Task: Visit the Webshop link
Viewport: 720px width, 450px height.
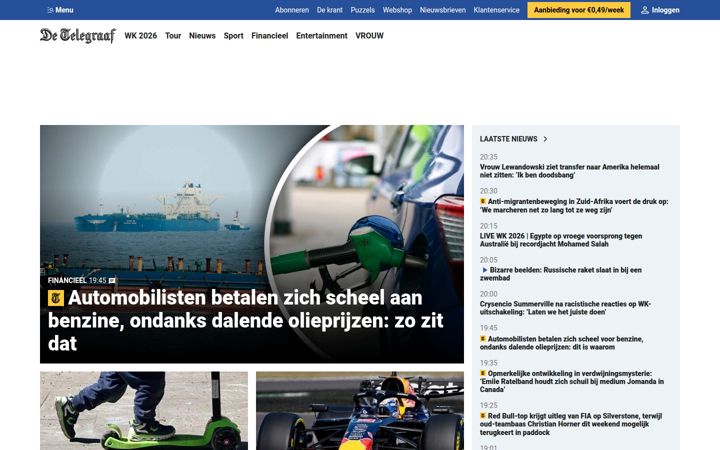Action: [397, 10]
